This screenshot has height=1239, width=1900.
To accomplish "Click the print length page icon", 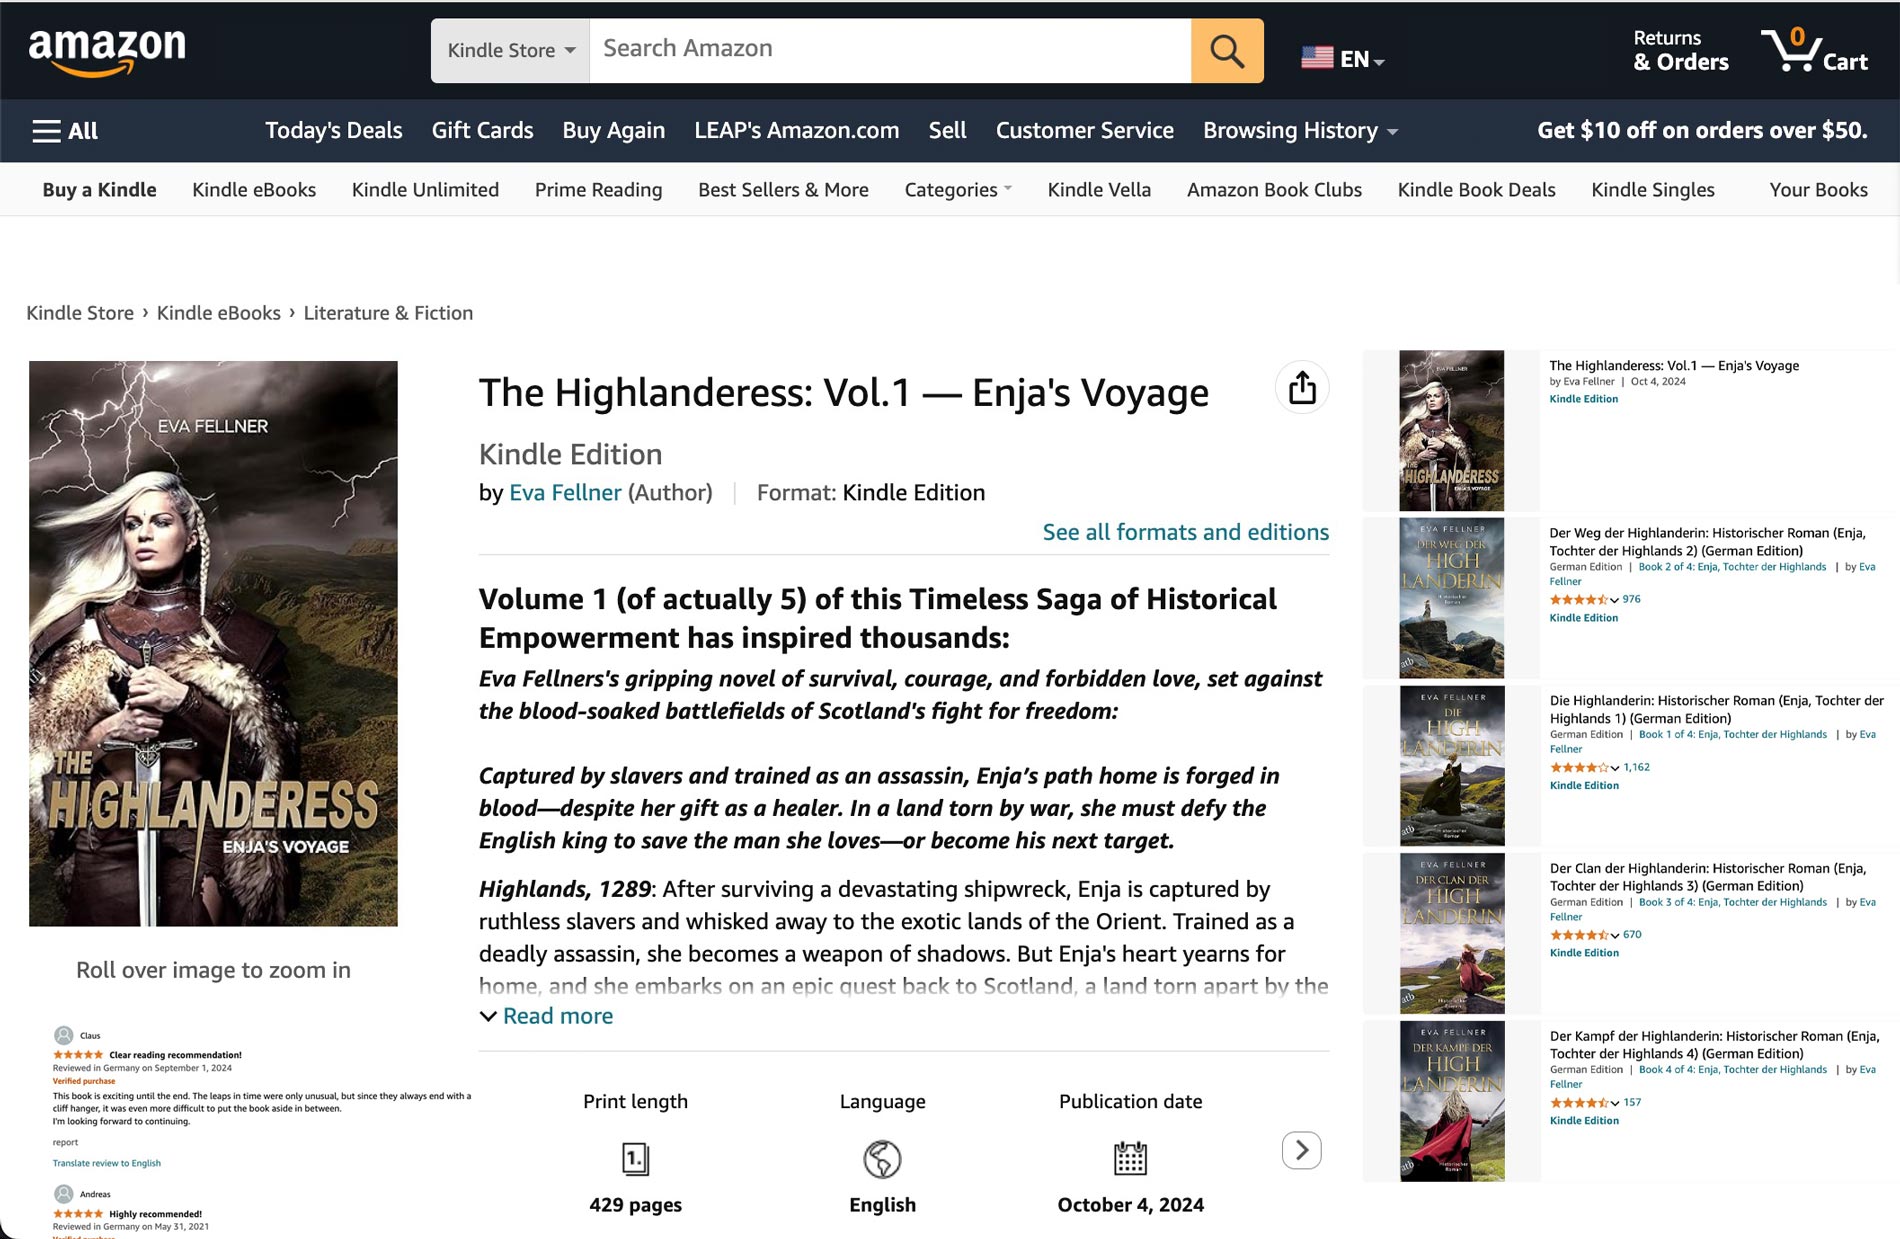I will tap(635, 1158).
